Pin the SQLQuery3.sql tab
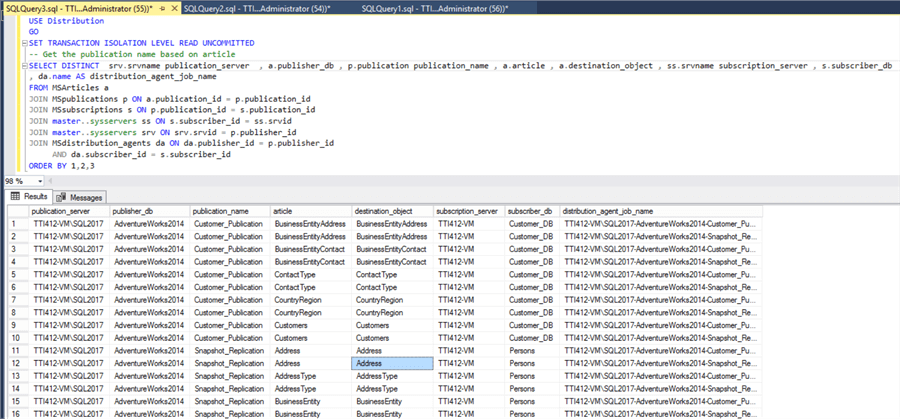The width and height of the screenshot is (900, 419). click(x=162, y=8)
